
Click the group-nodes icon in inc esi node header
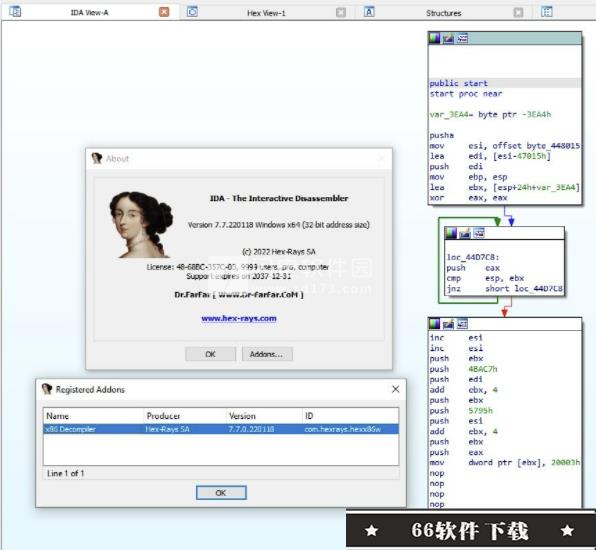click(x=462, y=324)
